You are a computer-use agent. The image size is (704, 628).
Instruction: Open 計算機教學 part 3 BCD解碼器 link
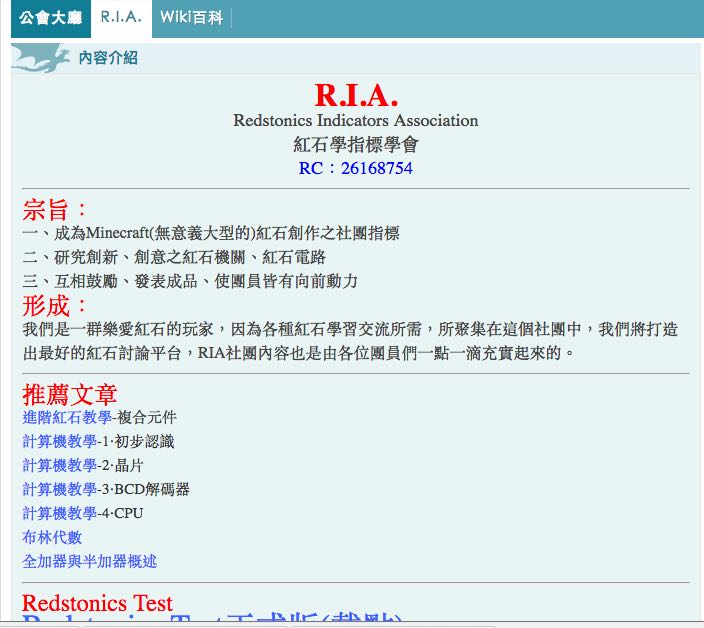click(x=60, y=489)
